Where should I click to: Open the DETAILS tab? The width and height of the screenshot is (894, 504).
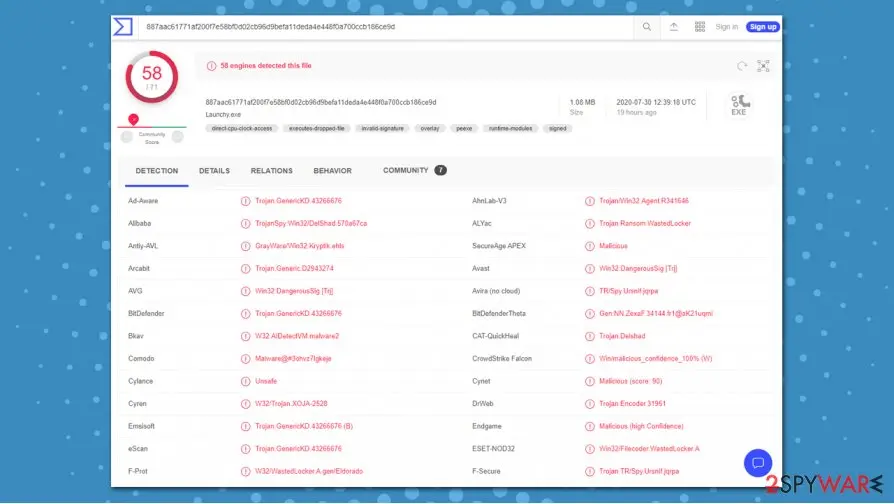click(214, 171)
